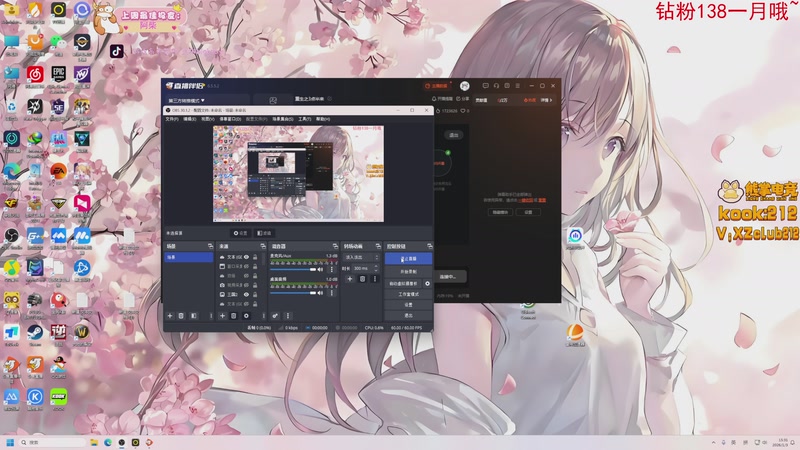Open more options dots in scenes toolbar

point(211,316)
